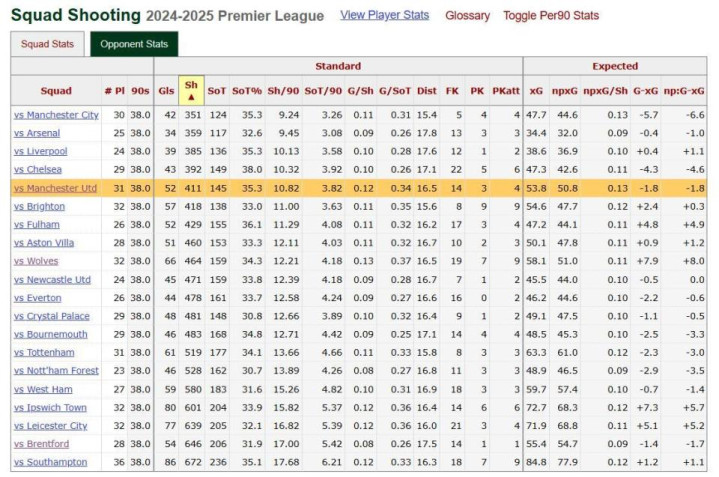Open the Glossary
Viewport: 719px width, 477px height.
pos(467,16)
